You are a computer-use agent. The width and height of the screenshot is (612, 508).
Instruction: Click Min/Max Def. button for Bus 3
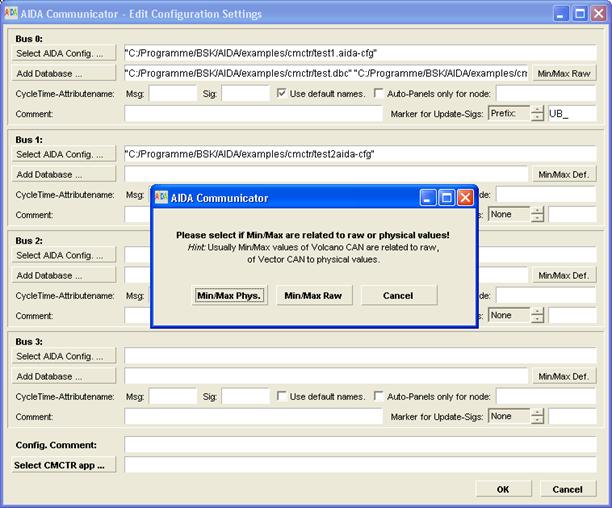pyautogui.click(x=564, y=377)
